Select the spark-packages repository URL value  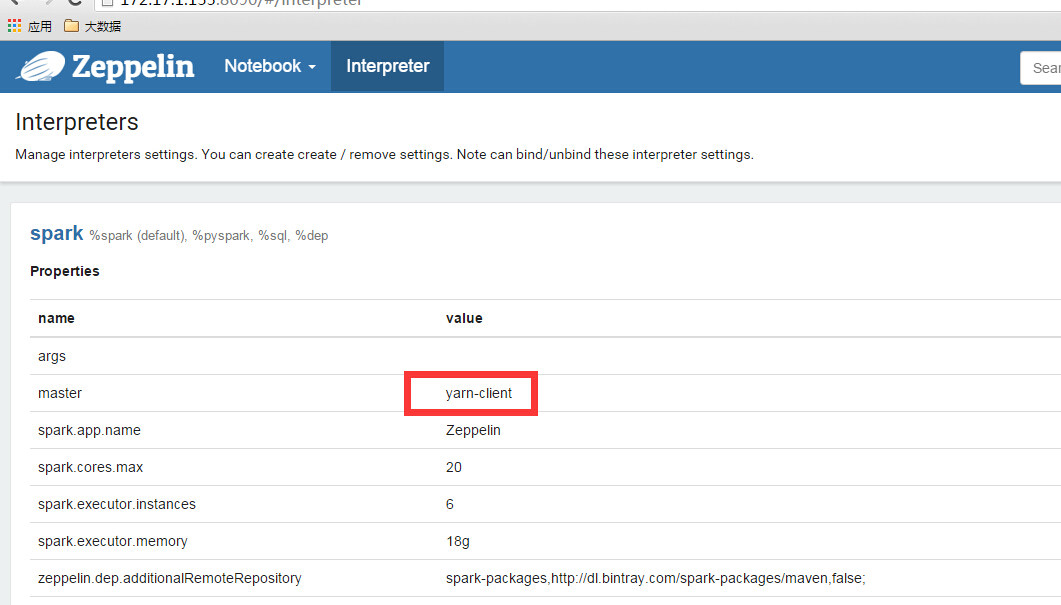click(x=656, y=579)
